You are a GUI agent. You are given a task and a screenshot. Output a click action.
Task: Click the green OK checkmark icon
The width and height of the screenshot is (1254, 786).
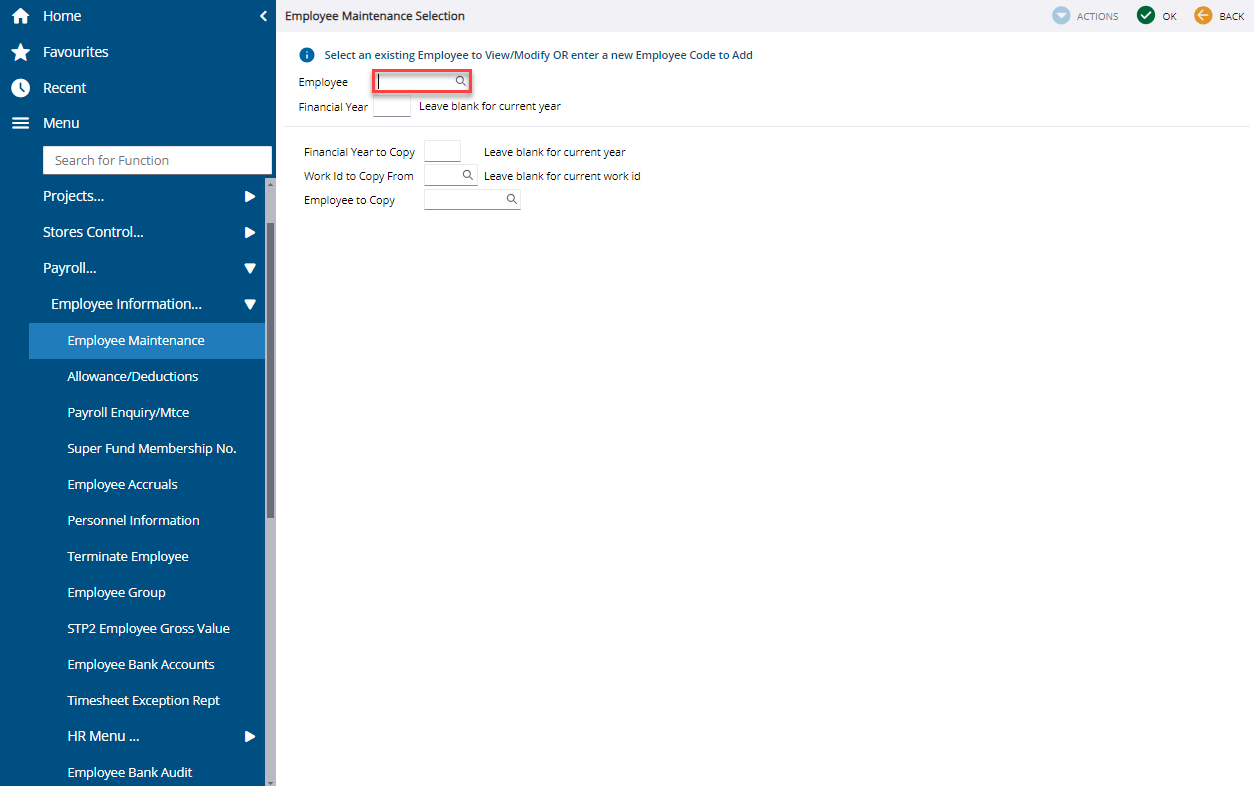[1146, 15]
